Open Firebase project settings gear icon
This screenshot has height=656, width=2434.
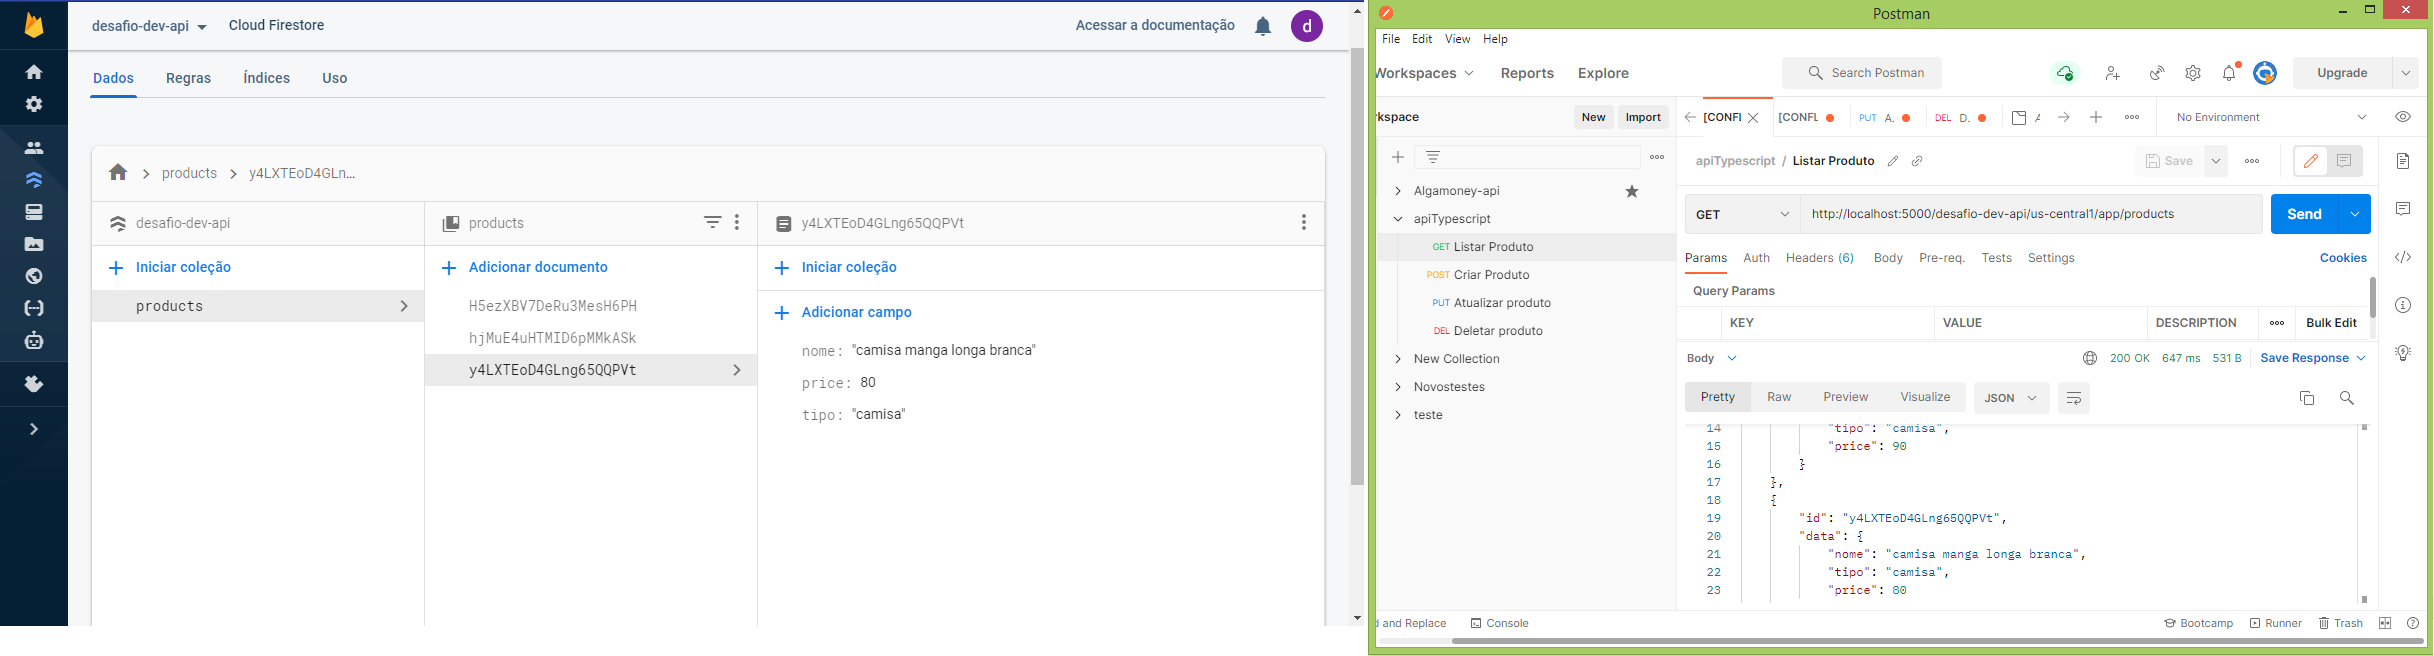tap(34, 104)
